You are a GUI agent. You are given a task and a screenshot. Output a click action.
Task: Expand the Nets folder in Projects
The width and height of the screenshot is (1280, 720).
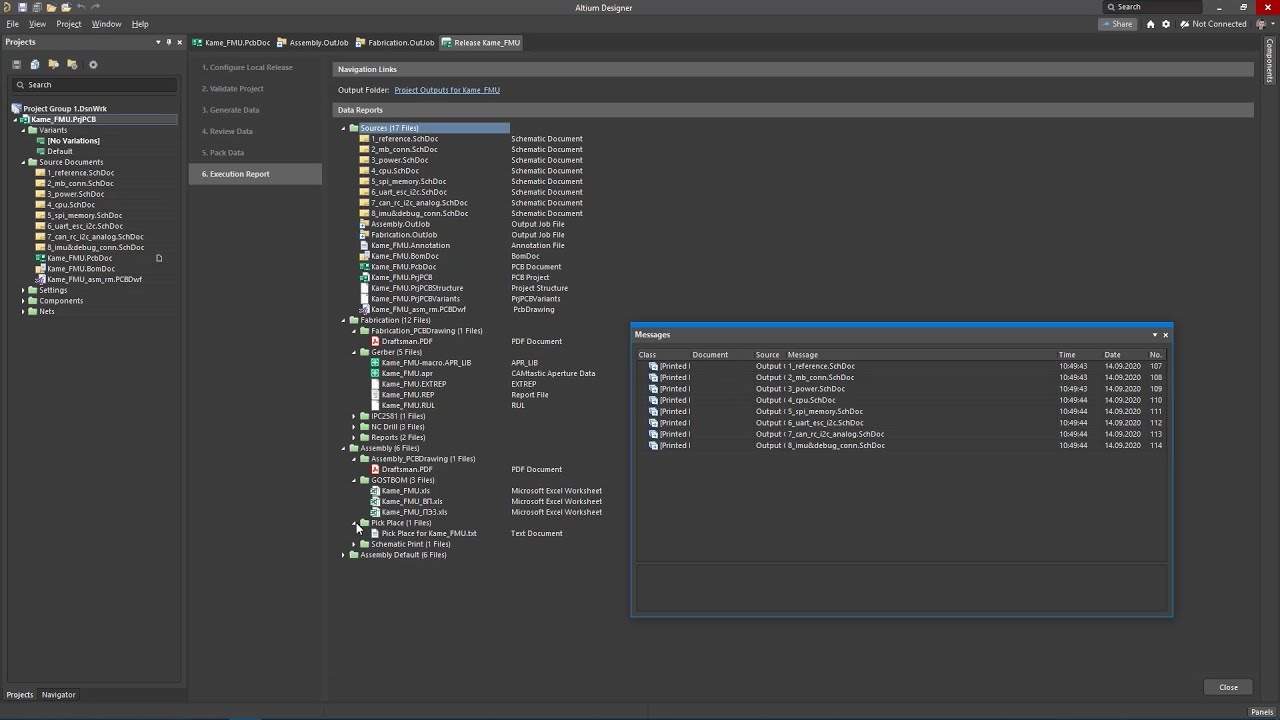[23, 311]
